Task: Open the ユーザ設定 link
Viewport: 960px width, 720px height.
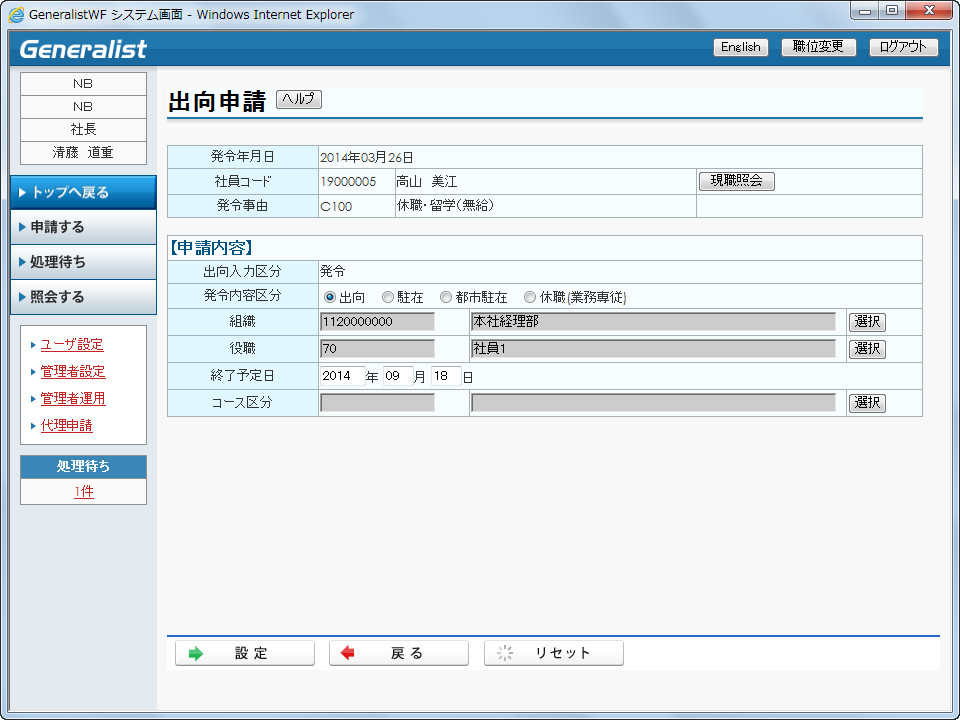Action: pos(72,345)
